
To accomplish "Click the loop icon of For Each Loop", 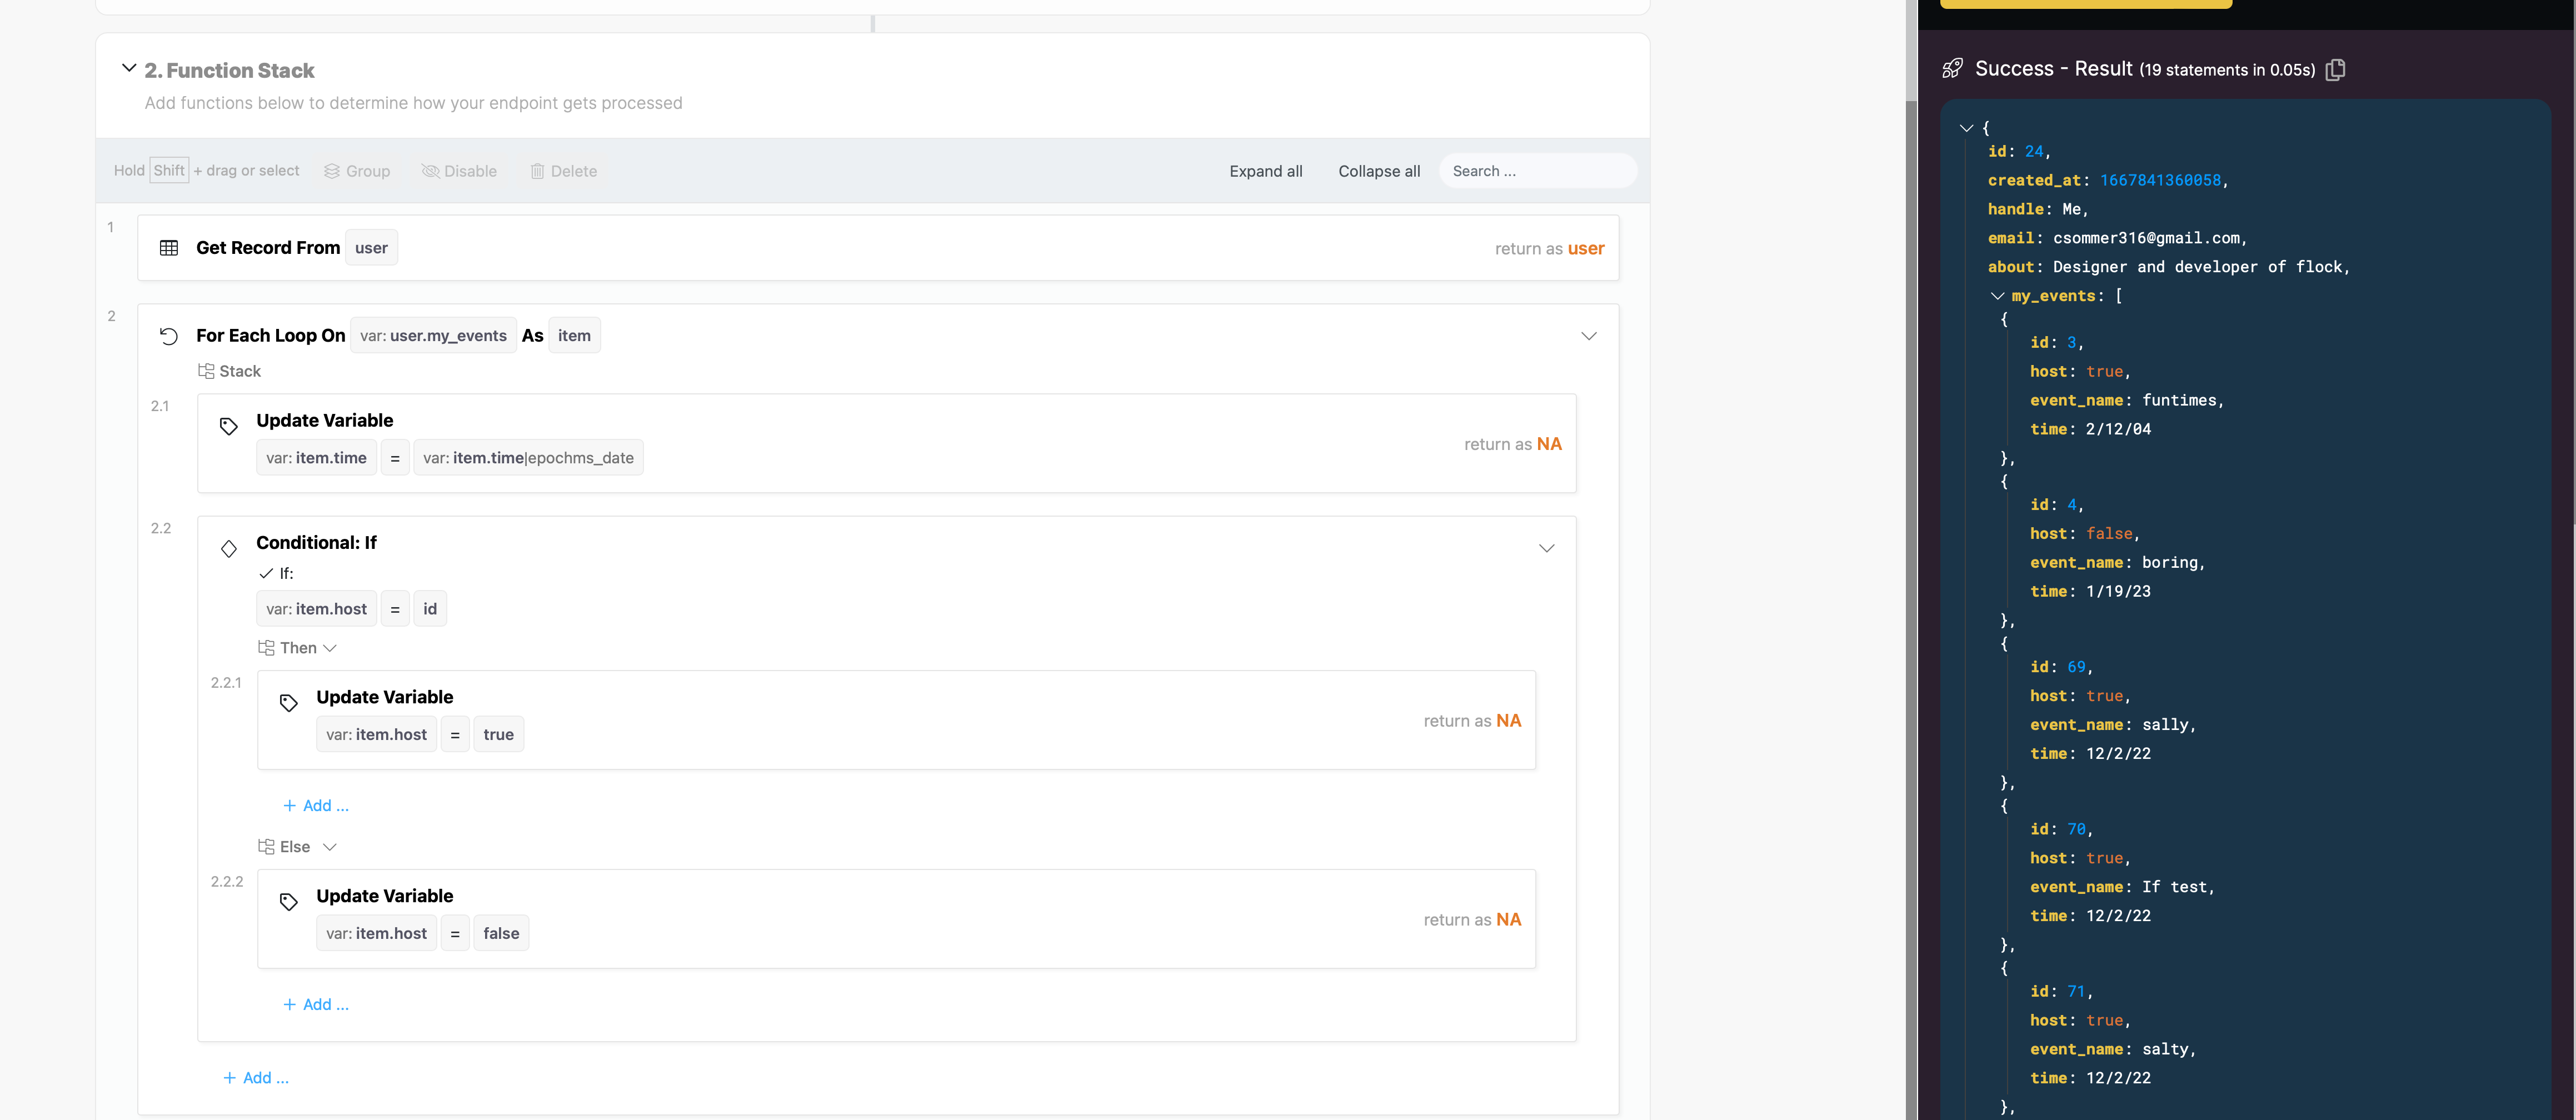I will pos(169,336).
